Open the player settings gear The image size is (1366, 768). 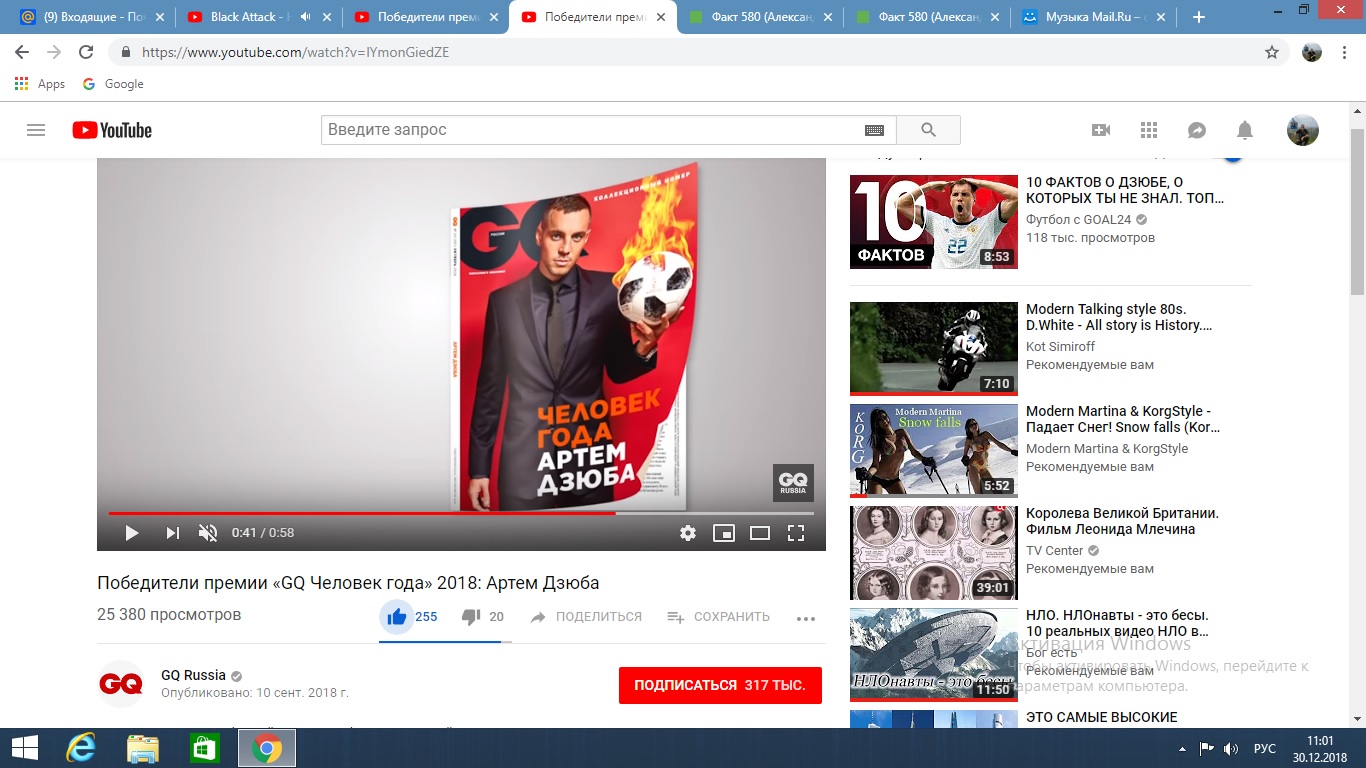coord(688,533)
